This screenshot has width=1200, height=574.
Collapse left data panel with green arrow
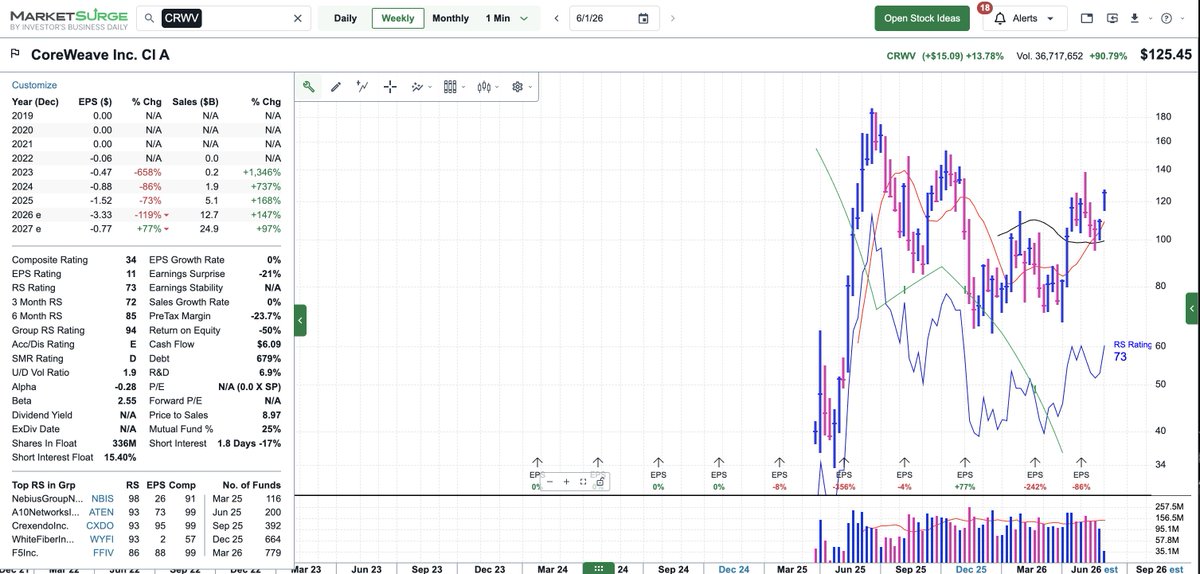[300, 320]
